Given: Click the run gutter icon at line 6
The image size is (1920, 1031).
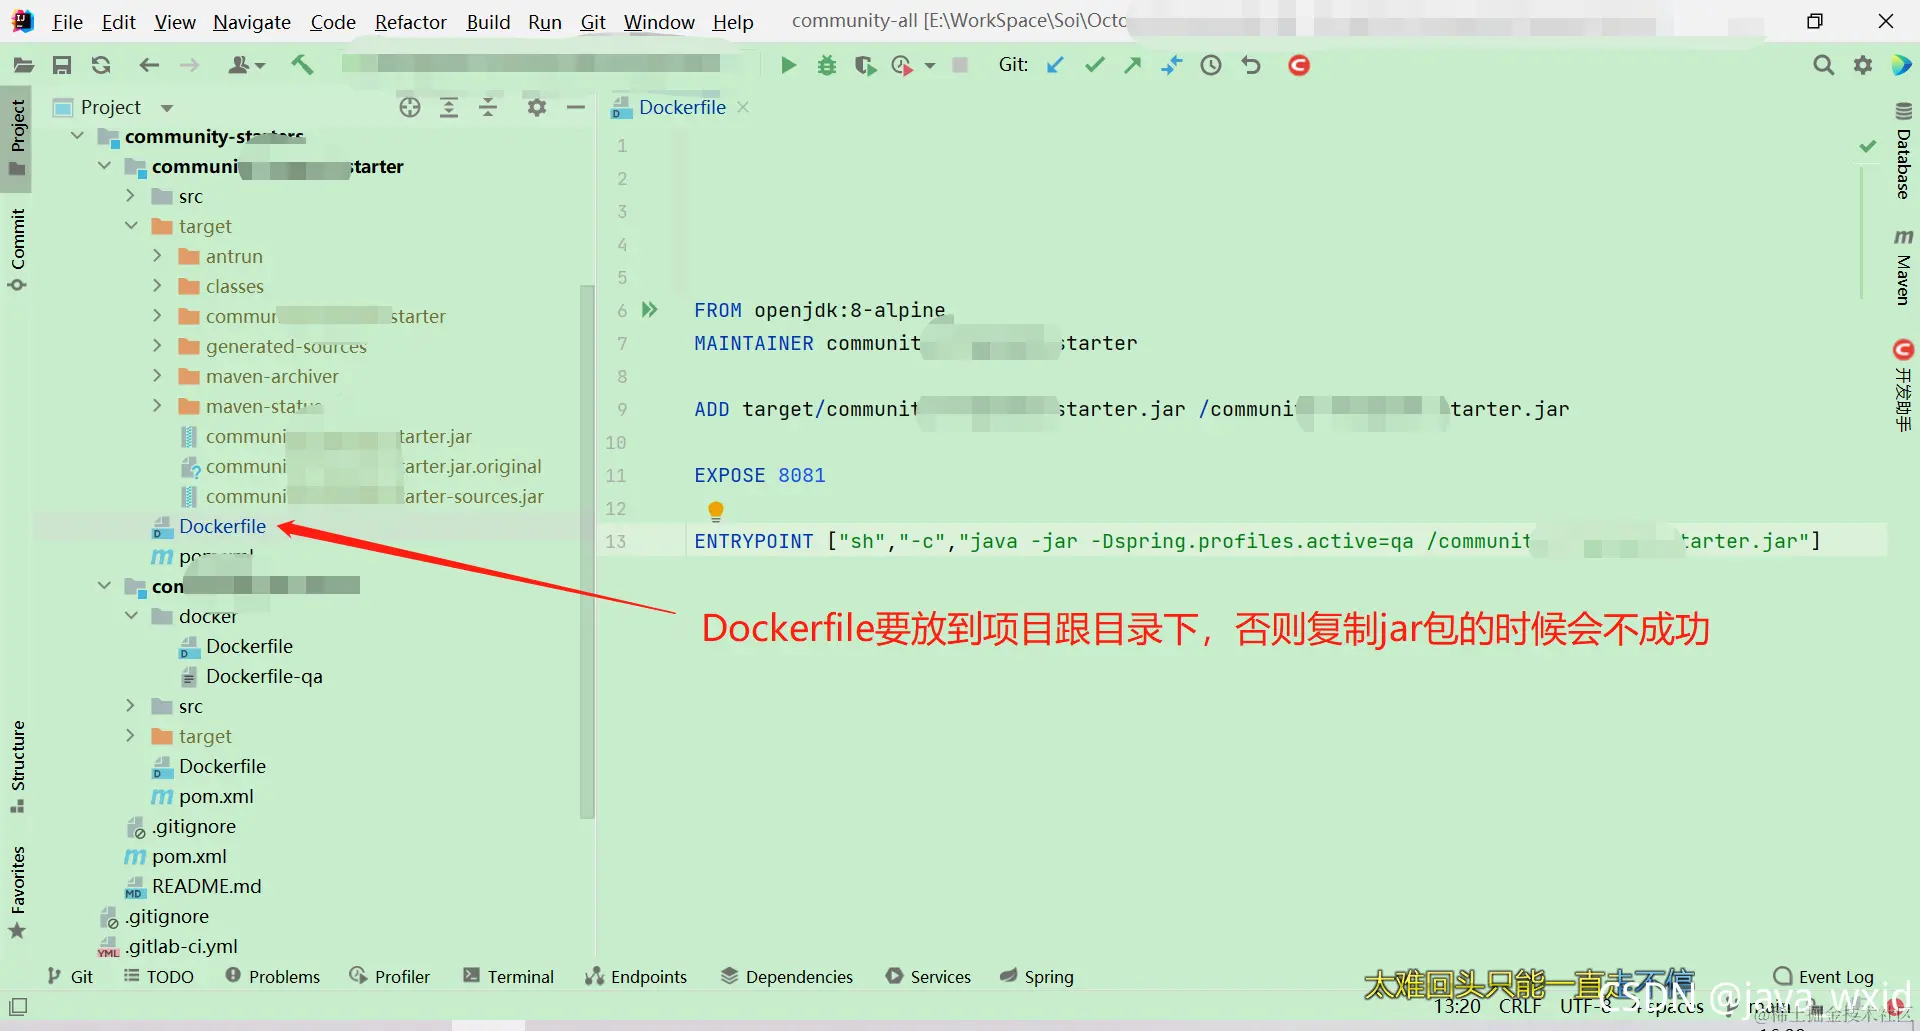Looking at the screenshot, I should click(650, 310).
